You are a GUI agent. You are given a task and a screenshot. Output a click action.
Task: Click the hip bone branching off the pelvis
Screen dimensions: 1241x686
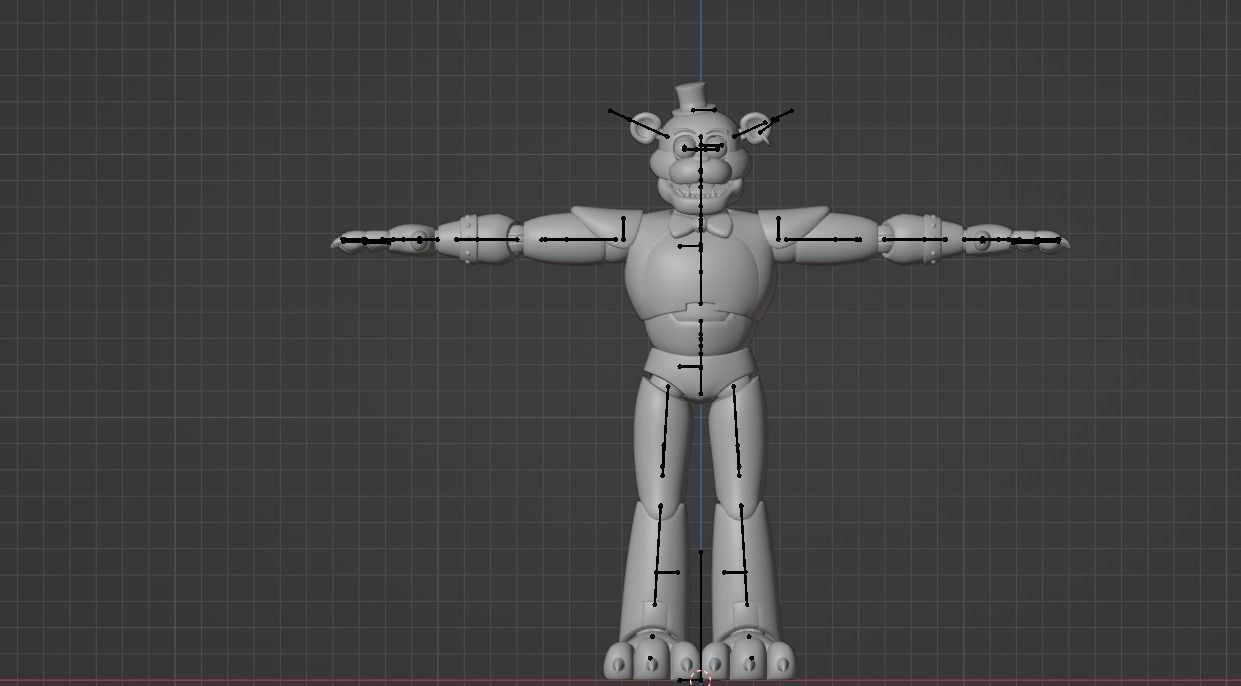point(690,367)
